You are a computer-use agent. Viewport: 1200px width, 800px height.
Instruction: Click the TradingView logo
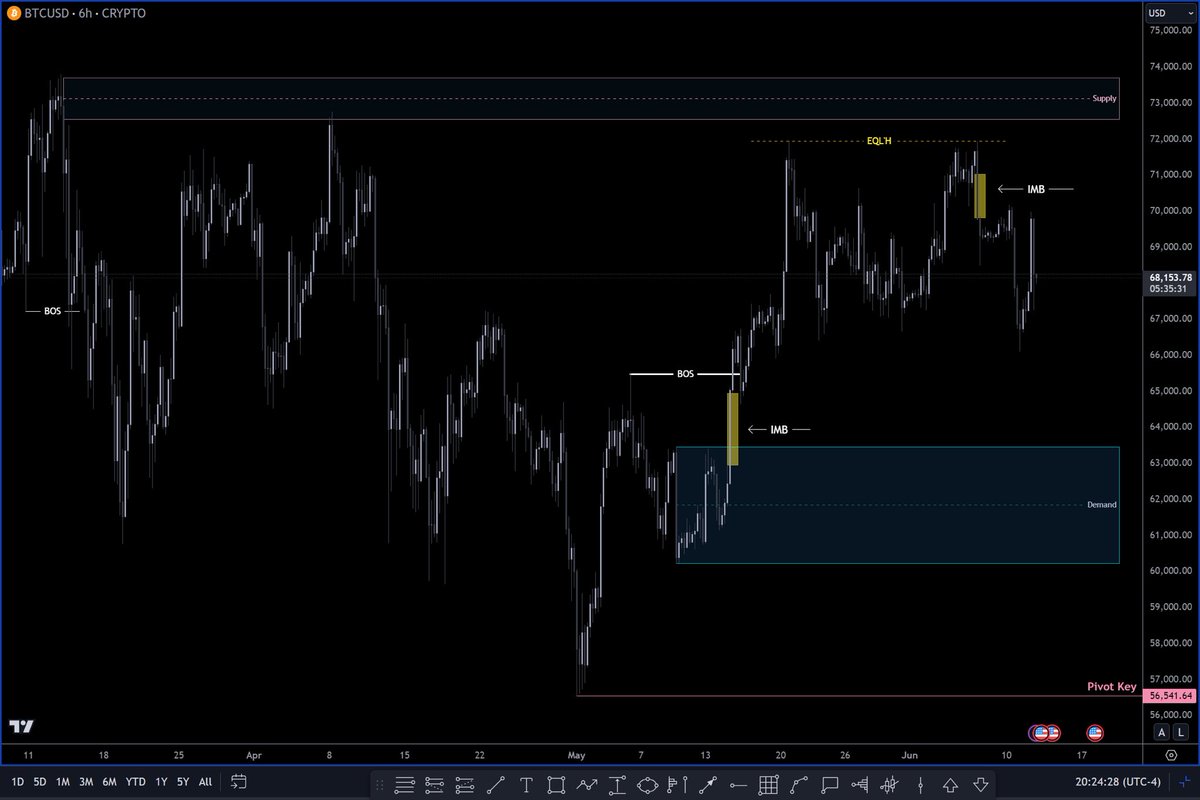tap(21, 727)
